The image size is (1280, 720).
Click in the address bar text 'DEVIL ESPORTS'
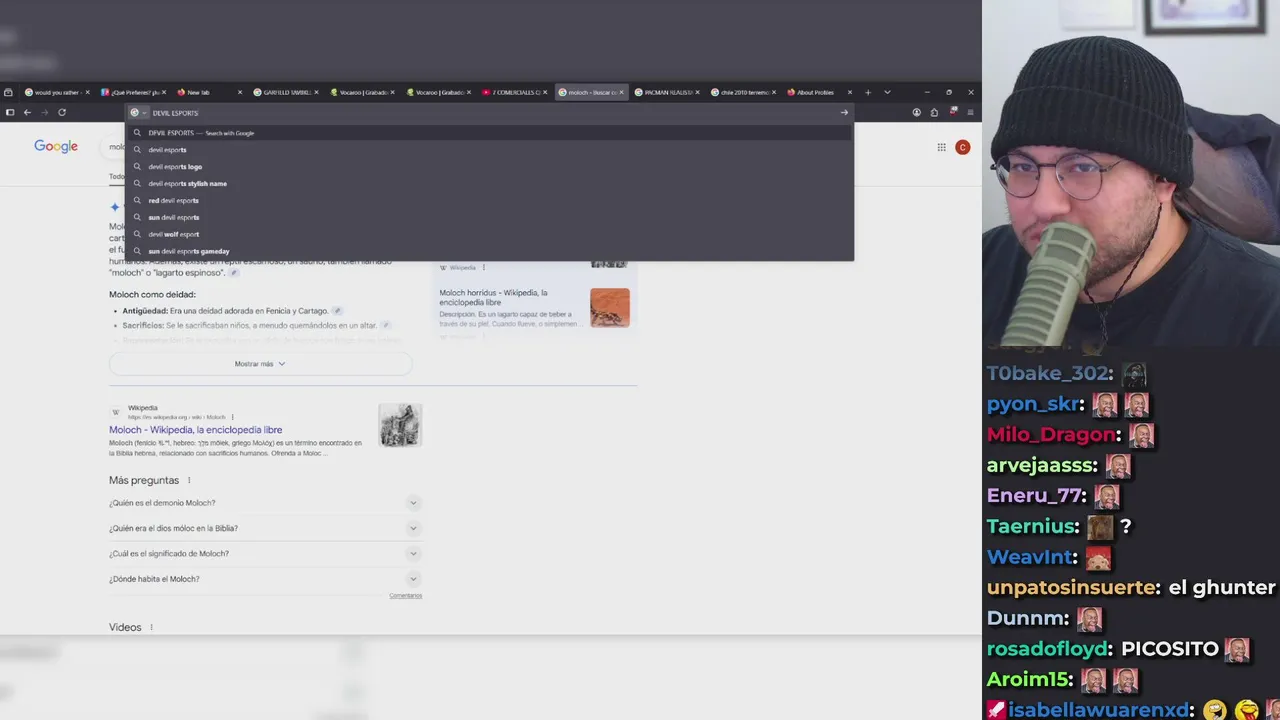[175, 113]
